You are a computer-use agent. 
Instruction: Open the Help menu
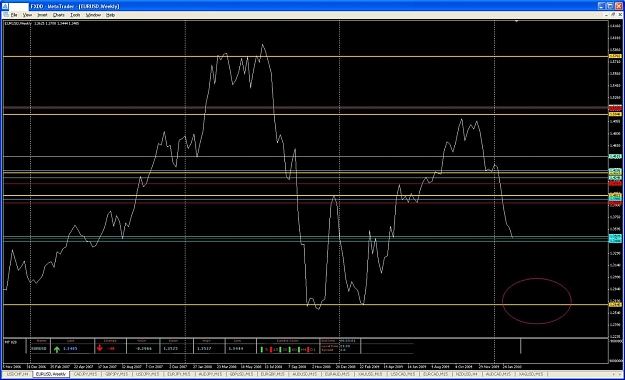pos(110,15)
